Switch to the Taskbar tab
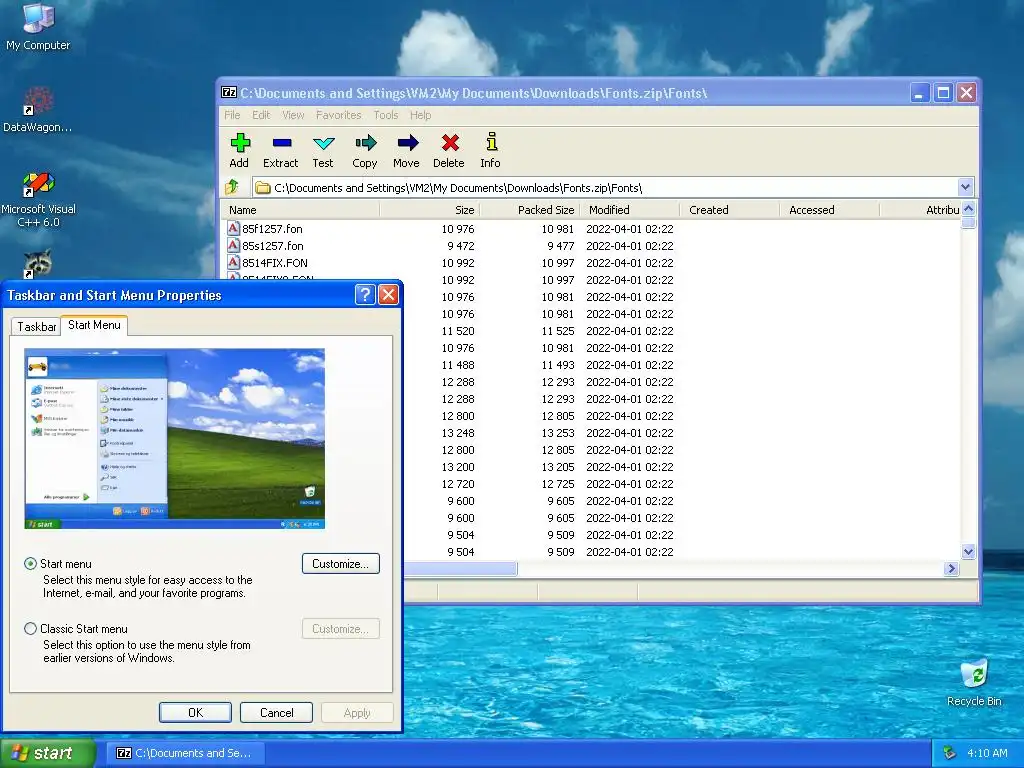This screenshot has width=1024, height=768. click(x=37, y=327)
